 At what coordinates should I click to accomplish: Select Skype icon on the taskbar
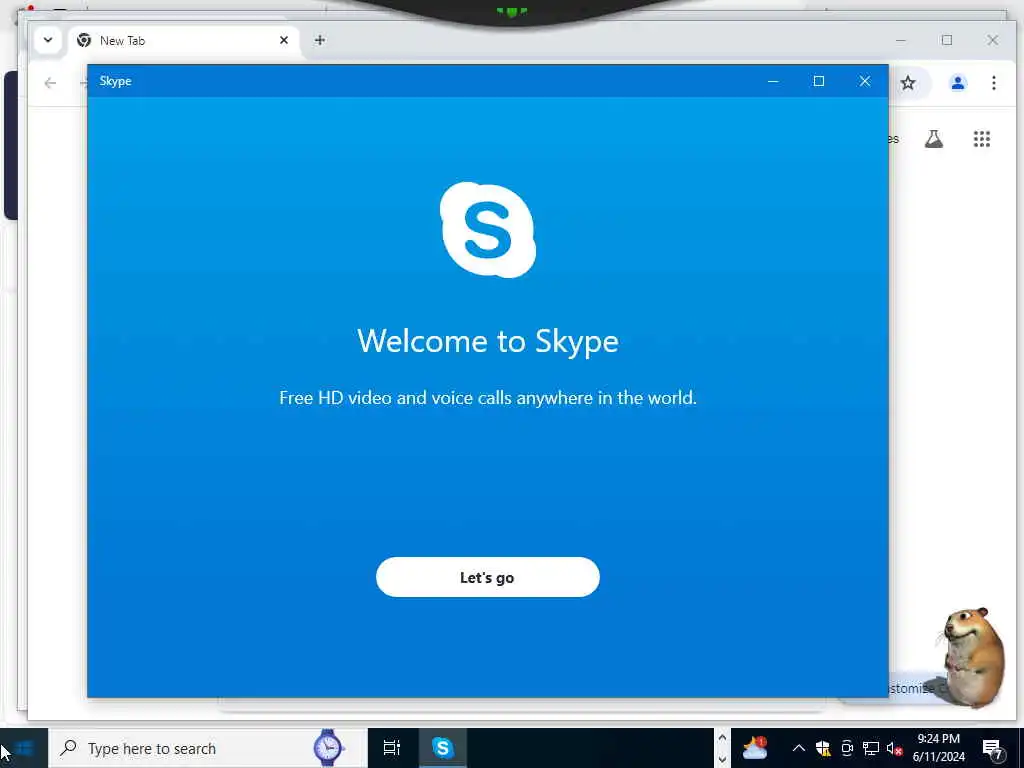(x=443, y=748)
